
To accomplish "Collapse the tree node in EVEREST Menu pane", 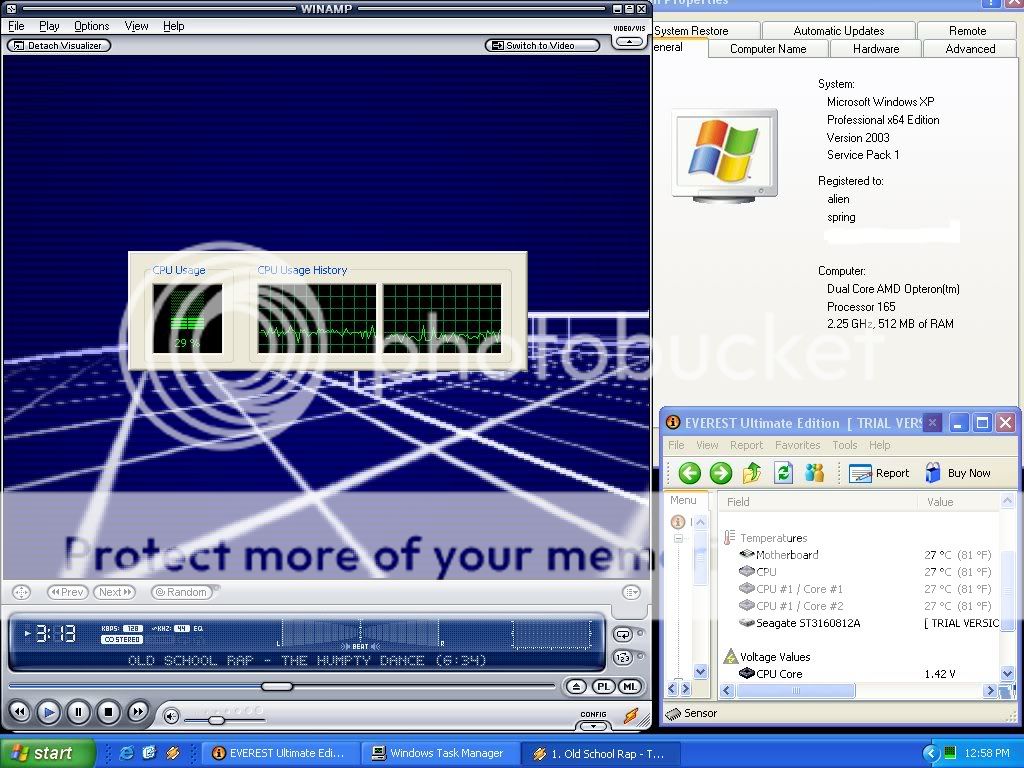I will (678, 538).
